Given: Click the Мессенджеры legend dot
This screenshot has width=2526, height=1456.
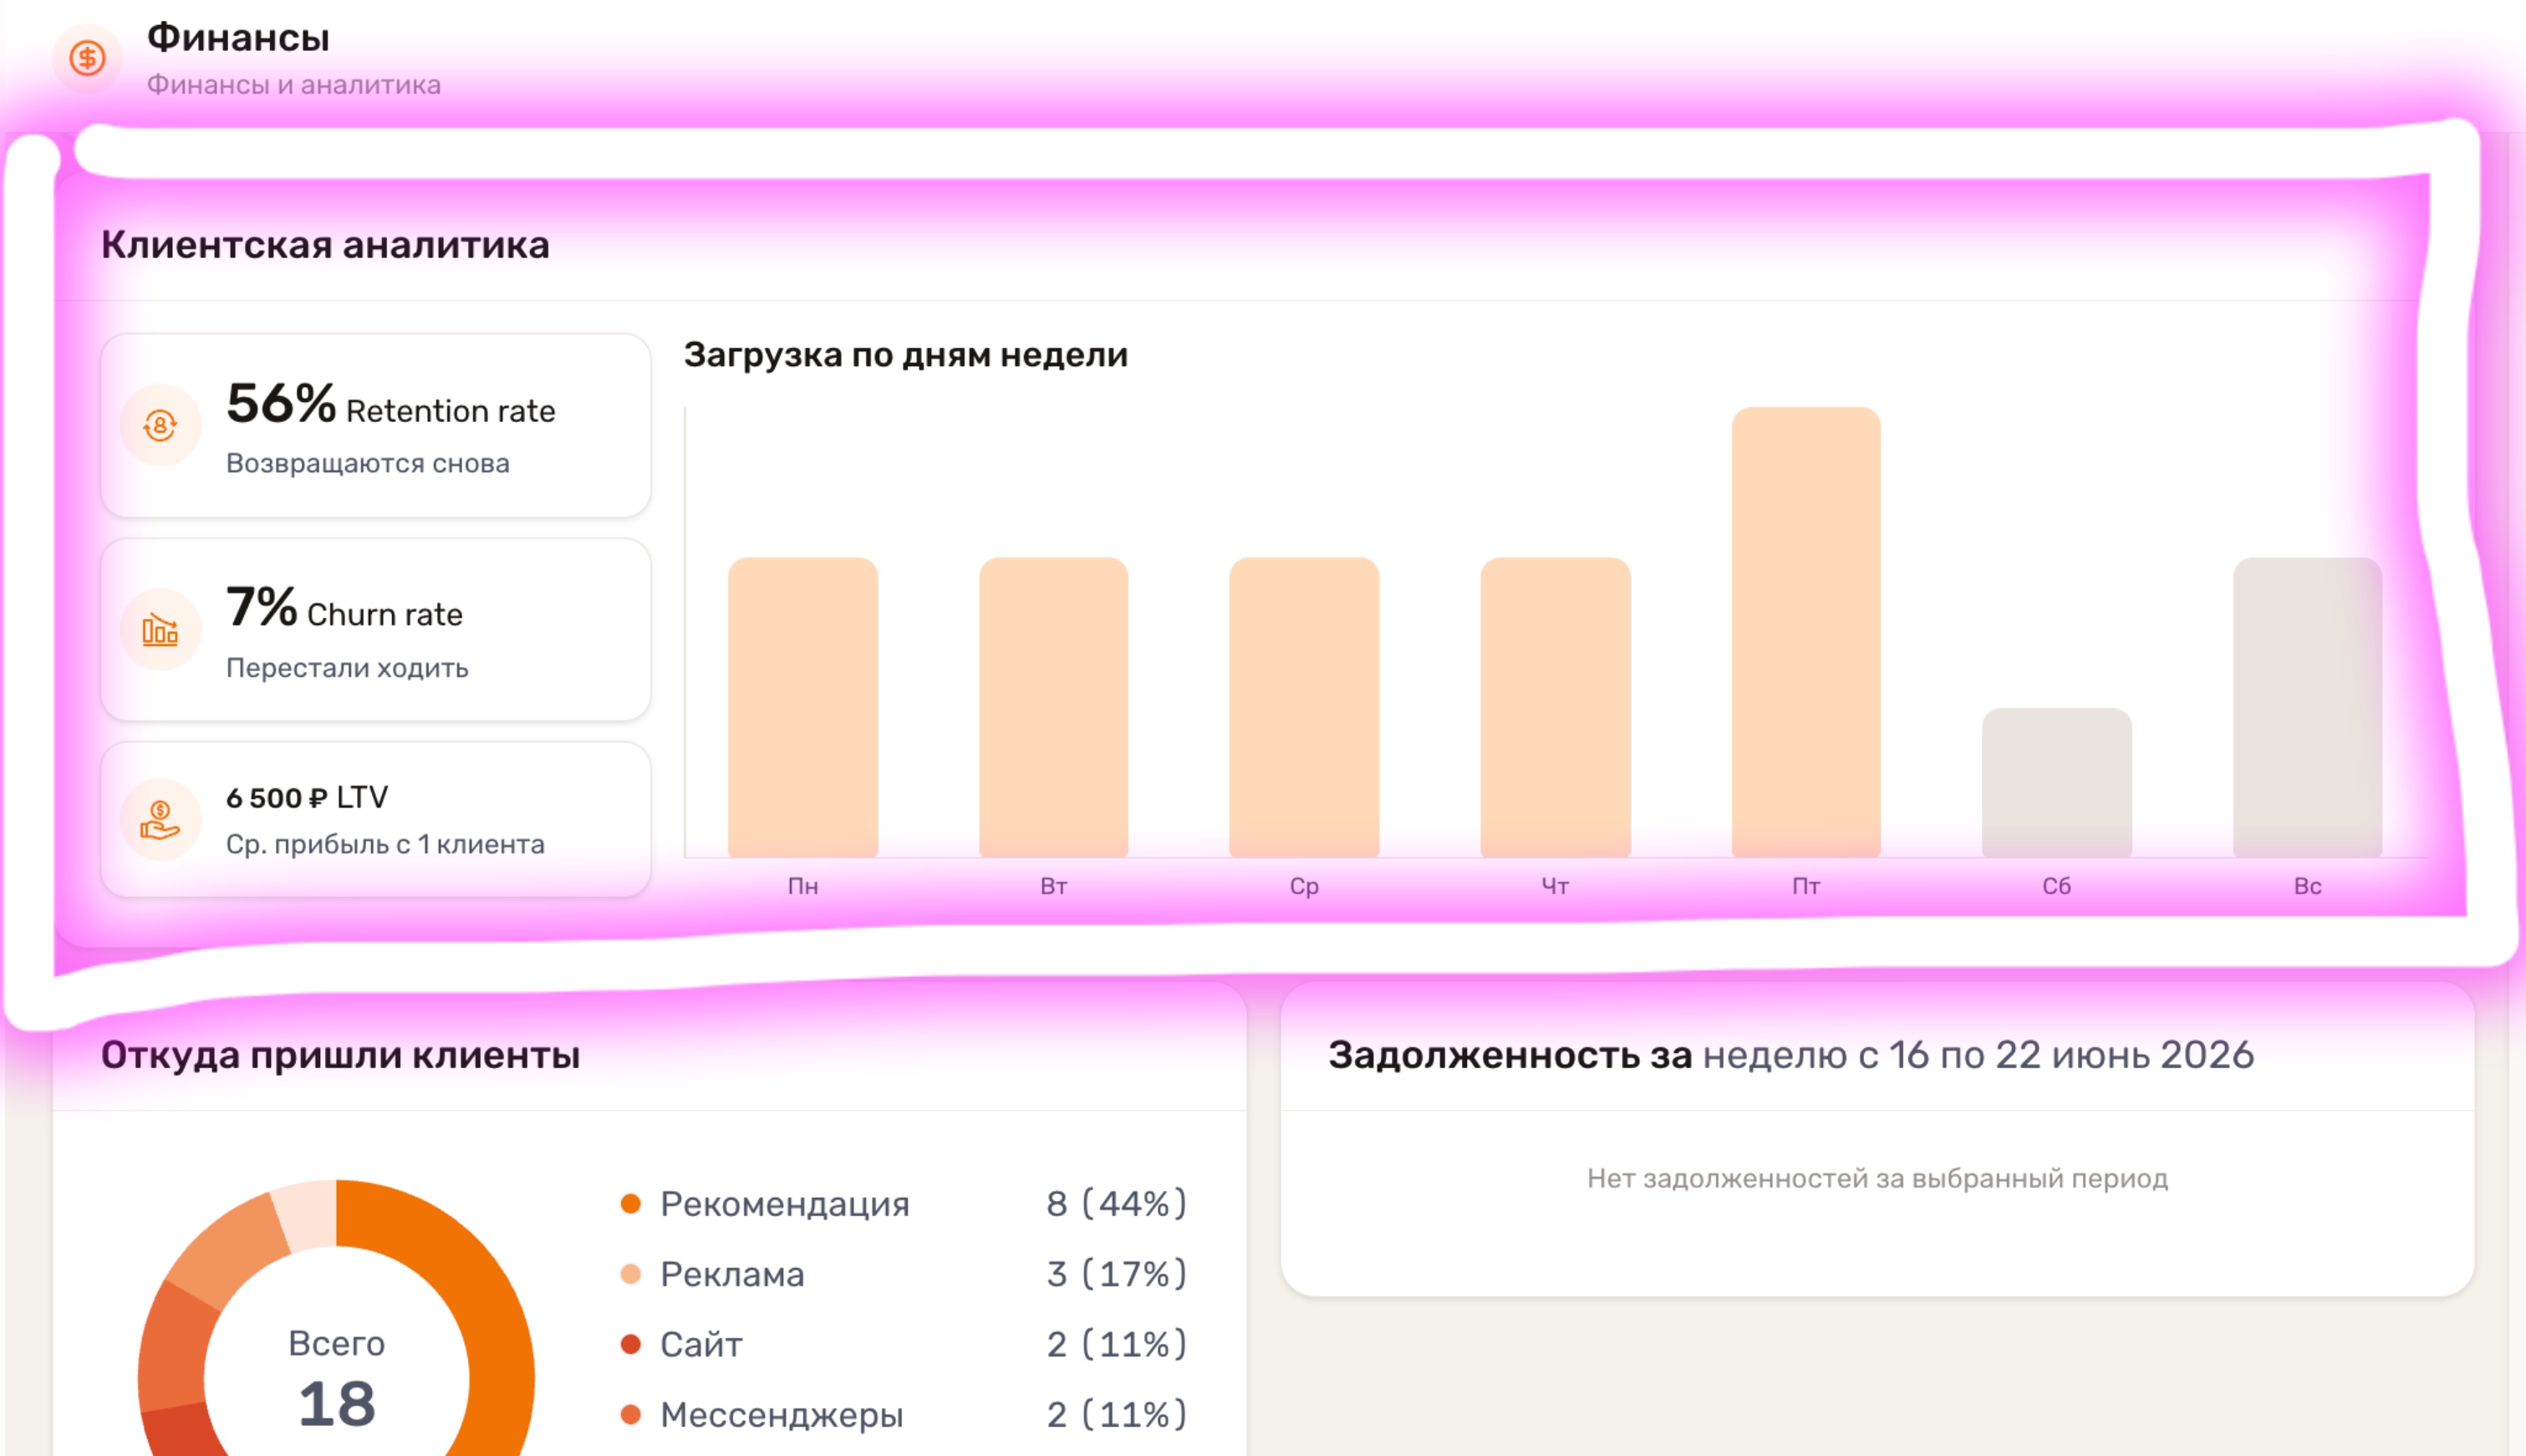Looking at the screenshot, I should pyautogui.click(x=630, y=1414).
